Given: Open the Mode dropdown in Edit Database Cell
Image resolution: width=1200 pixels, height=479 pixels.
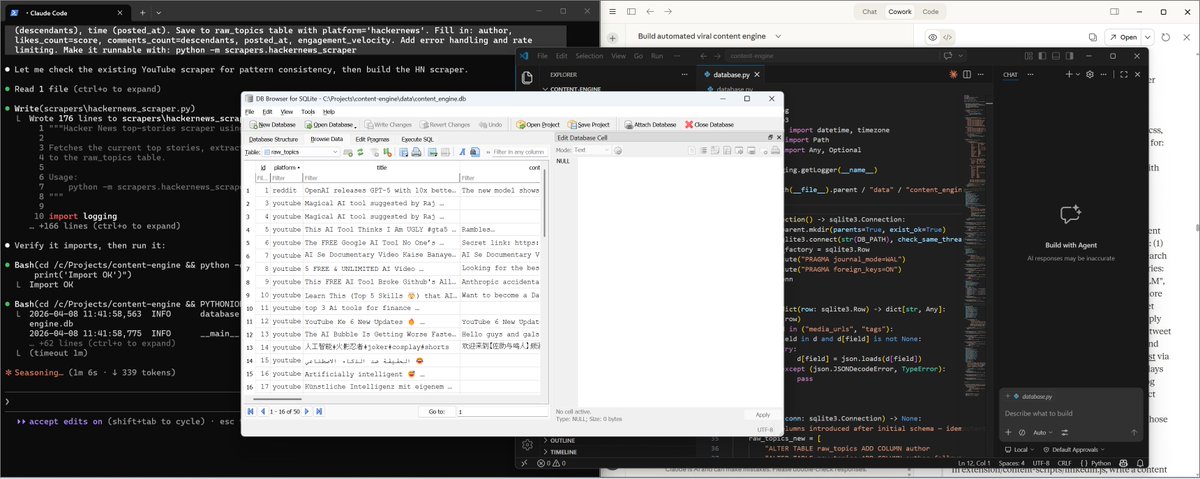Looking at the screenshot, I should 594,150.
